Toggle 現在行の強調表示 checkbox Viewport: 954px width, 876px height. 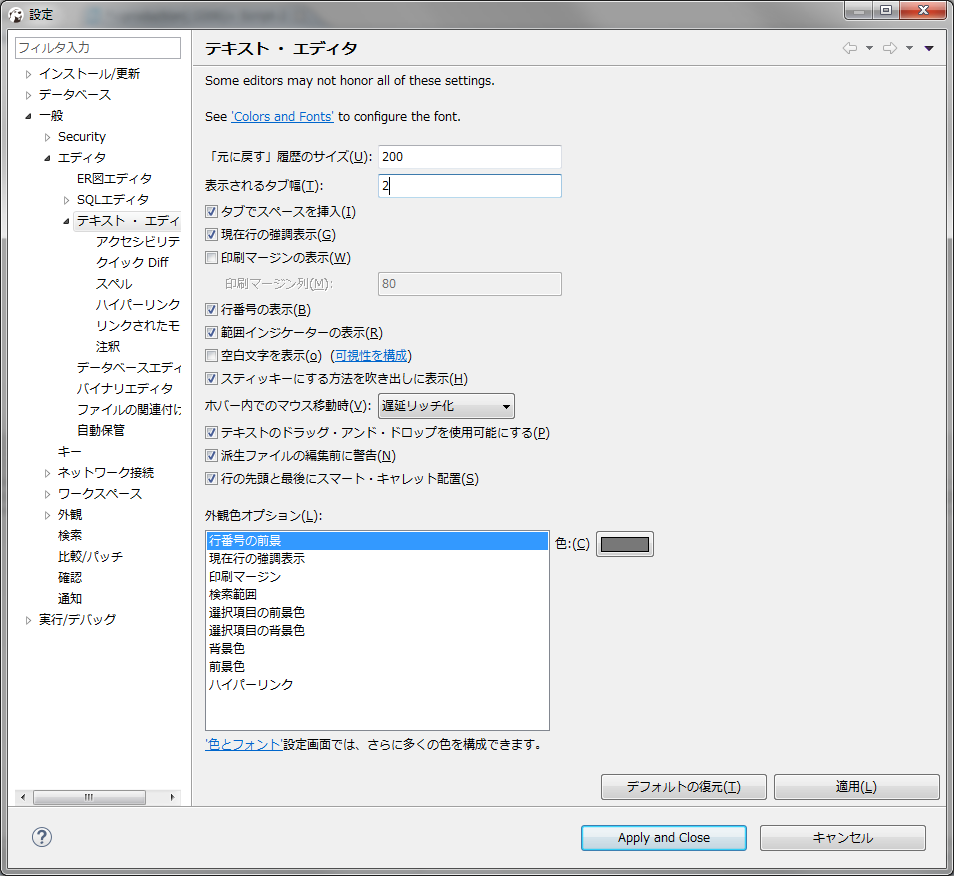coord(211,235)
